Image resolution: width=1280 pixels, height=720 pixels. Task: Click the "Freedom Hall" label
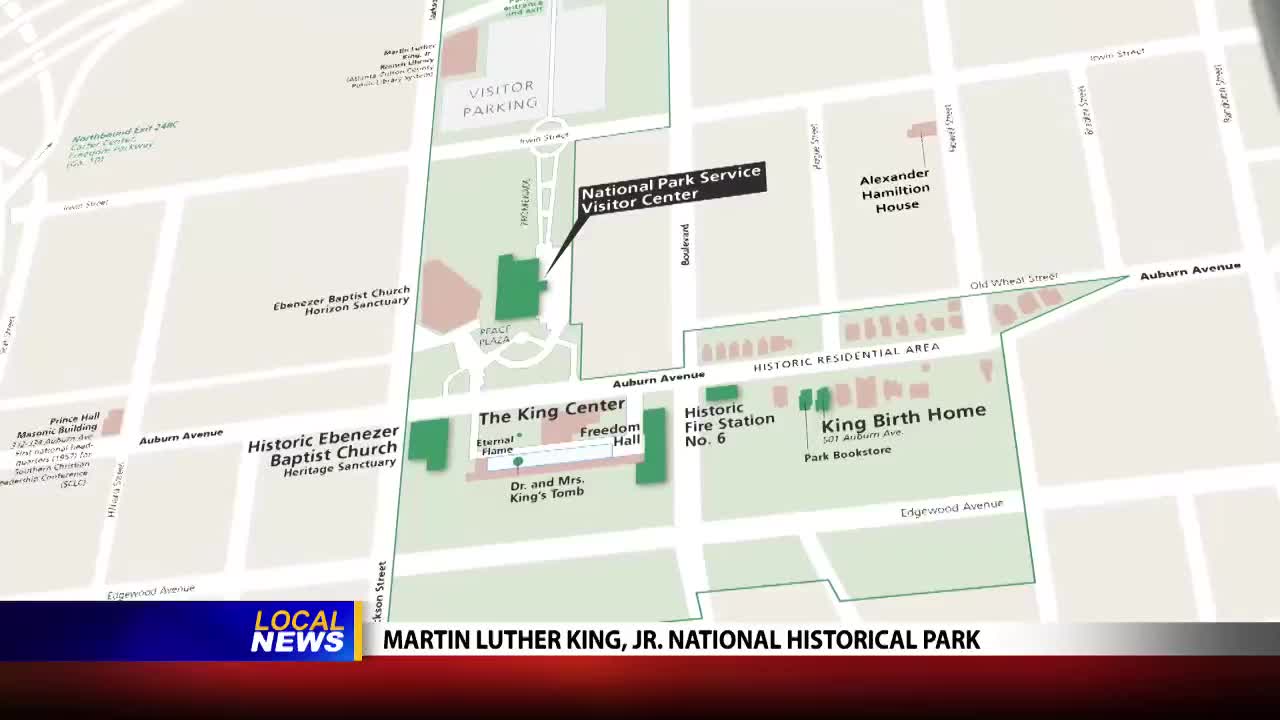click(x=610, y=435)
